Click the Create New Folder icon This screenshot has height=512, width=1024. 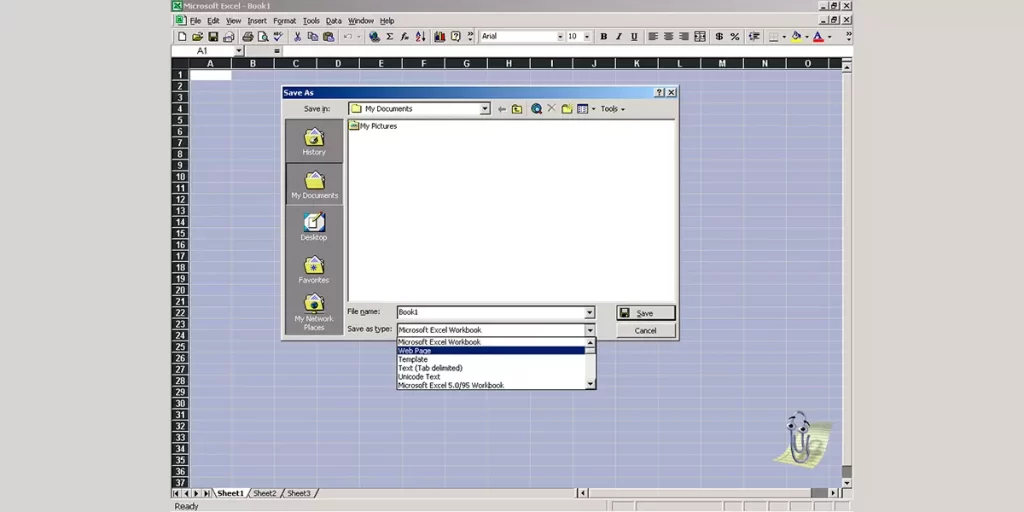point(567,109)
